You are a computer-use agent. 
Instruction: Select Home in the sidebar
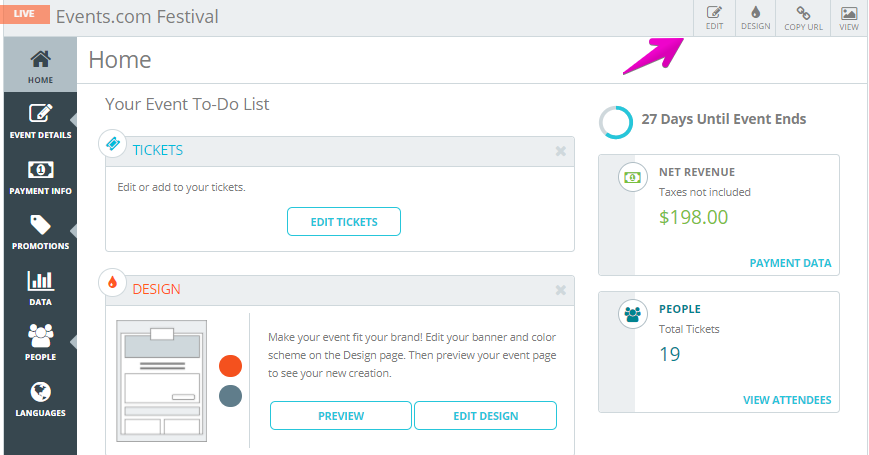click(x=40, y=65)
